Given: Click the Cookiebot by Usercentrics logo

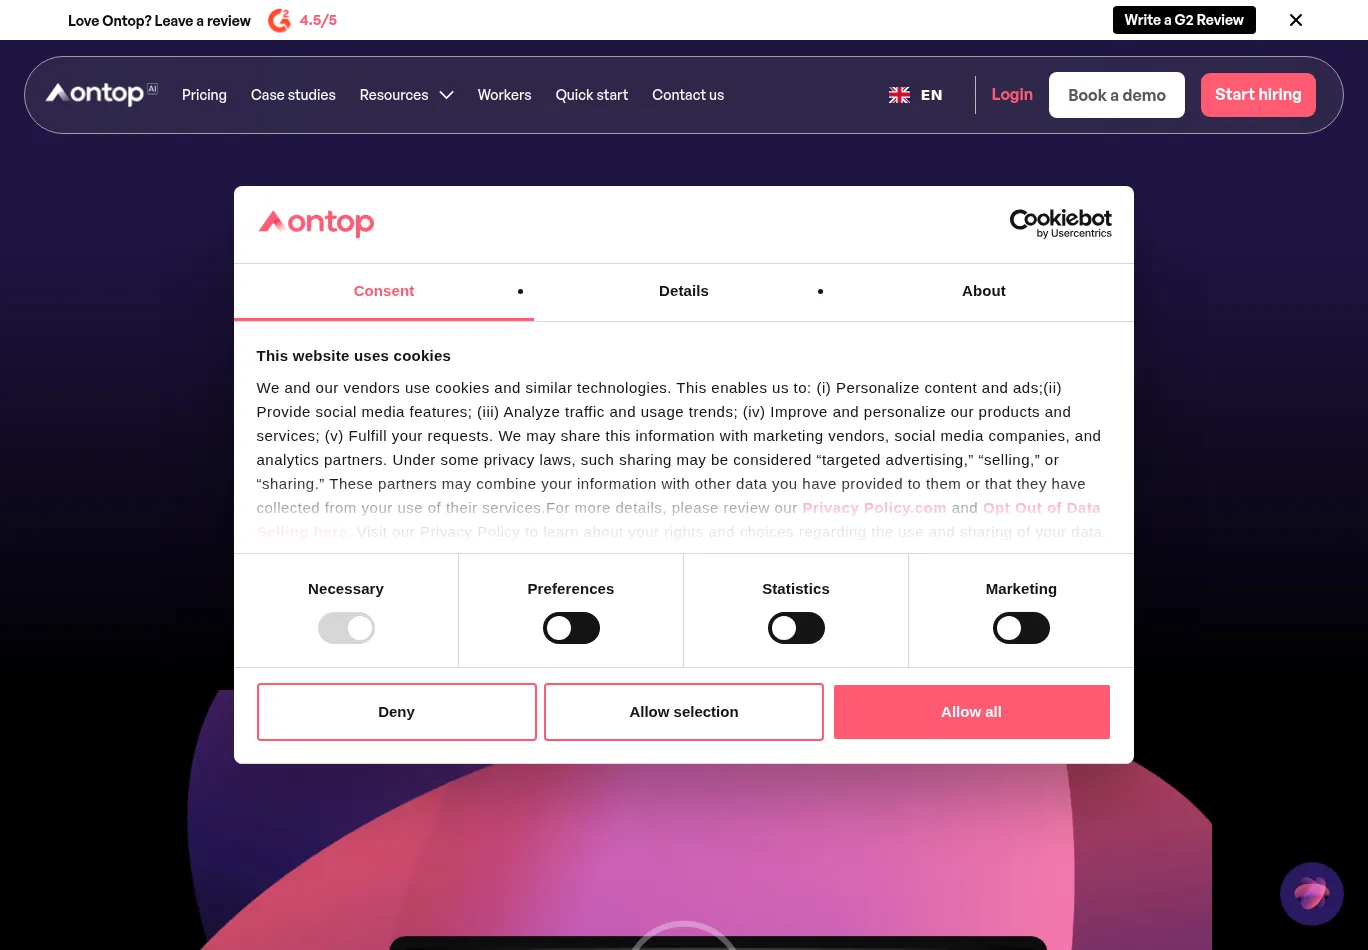Looking at the screenshot, I should tap(1060, 224).
